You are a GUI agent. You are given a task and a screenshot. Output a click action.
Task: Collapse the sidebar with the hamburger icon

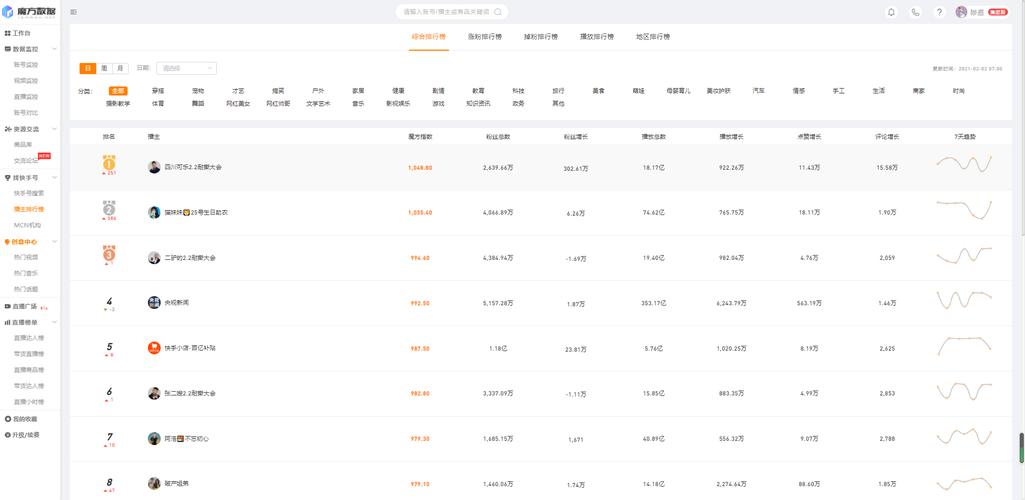coord(73,12)
